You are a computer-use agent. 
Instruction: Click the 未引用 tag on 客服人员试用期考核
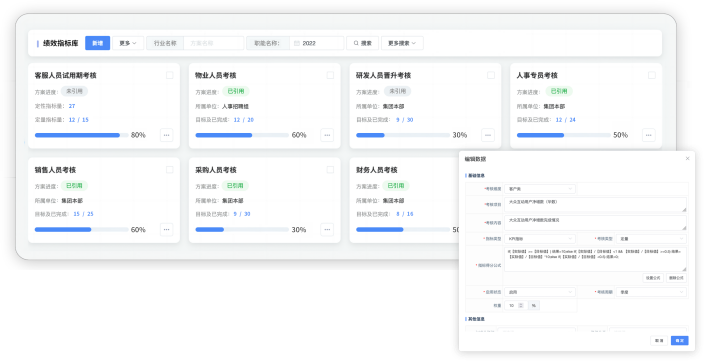(75, 91)
